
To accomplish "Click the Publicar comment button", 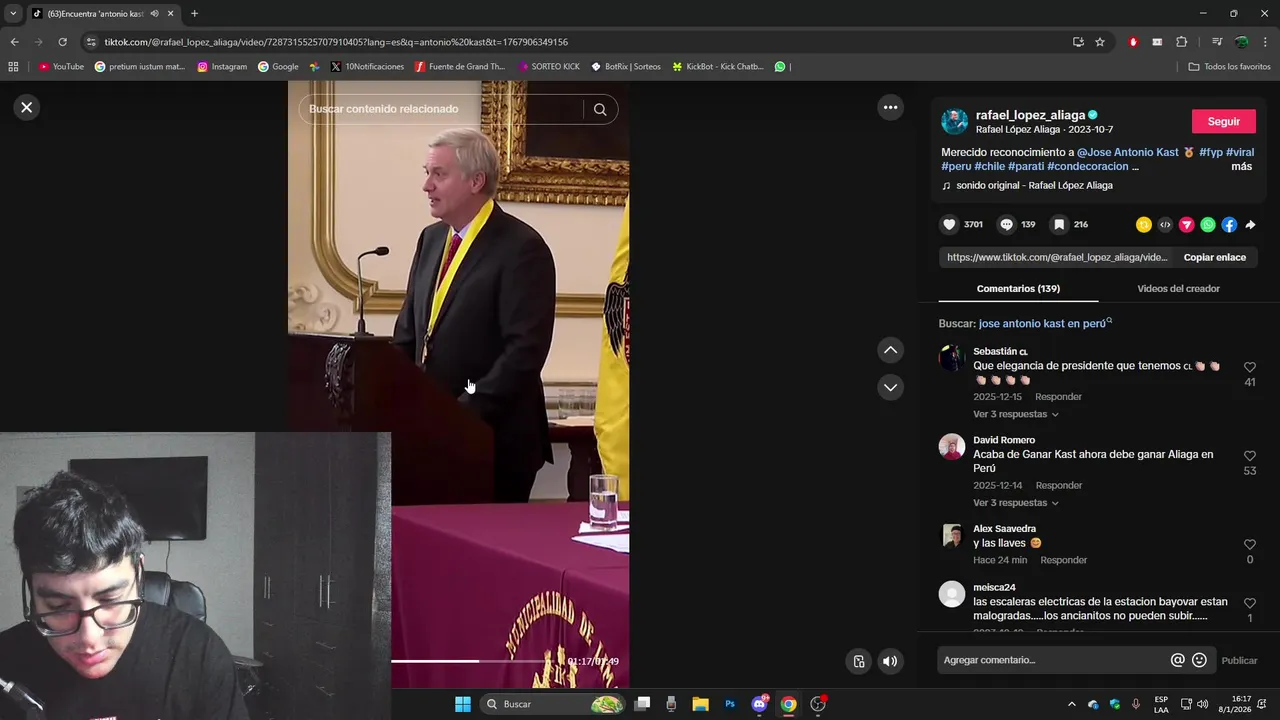I will coord(1239,661).
